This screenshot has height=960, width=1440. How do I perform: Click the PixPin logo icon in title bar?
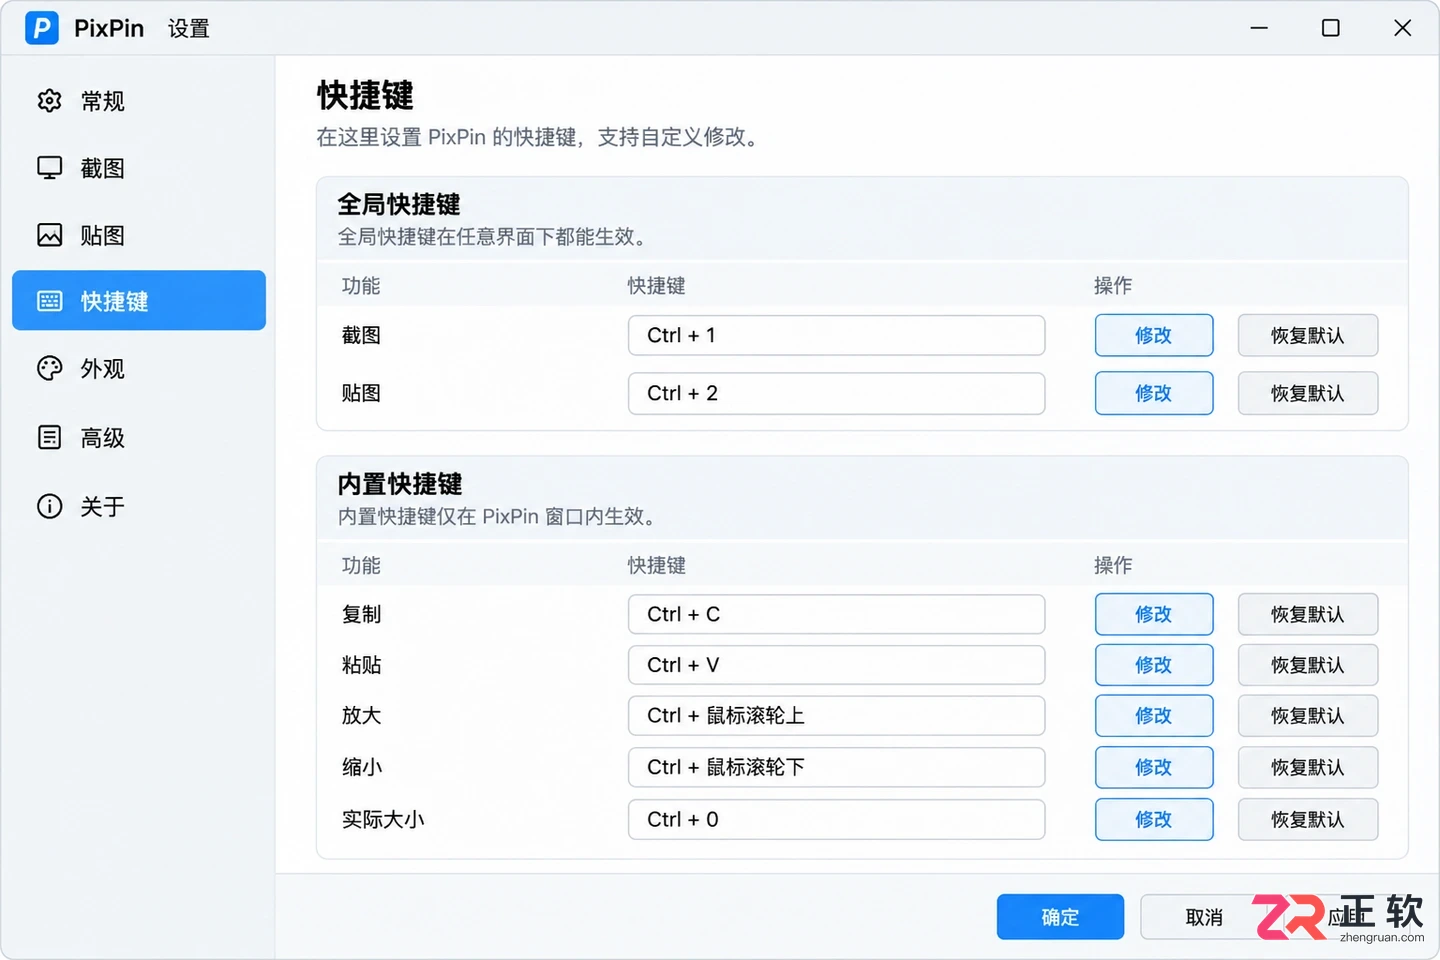[x=42, y=28]
